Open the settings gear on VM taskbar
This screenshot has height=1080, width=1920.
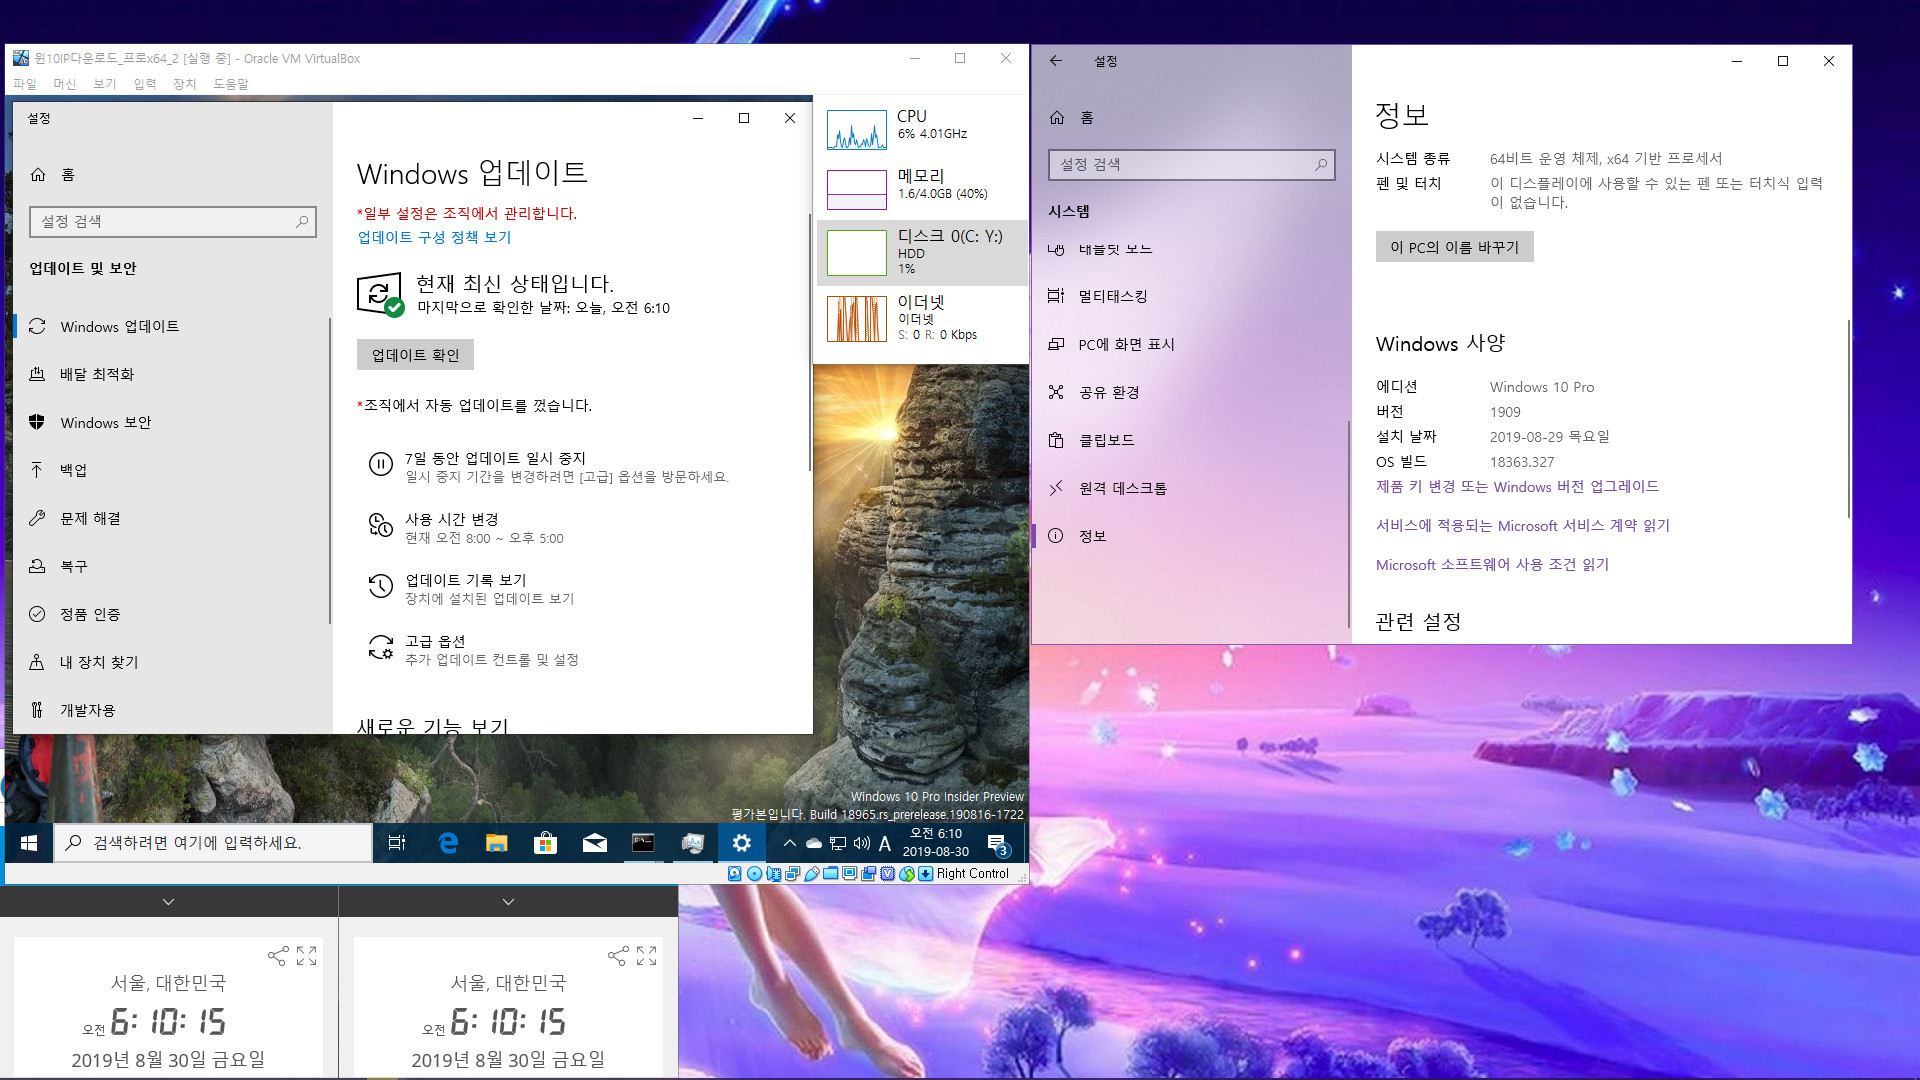[x=741, y=843]
